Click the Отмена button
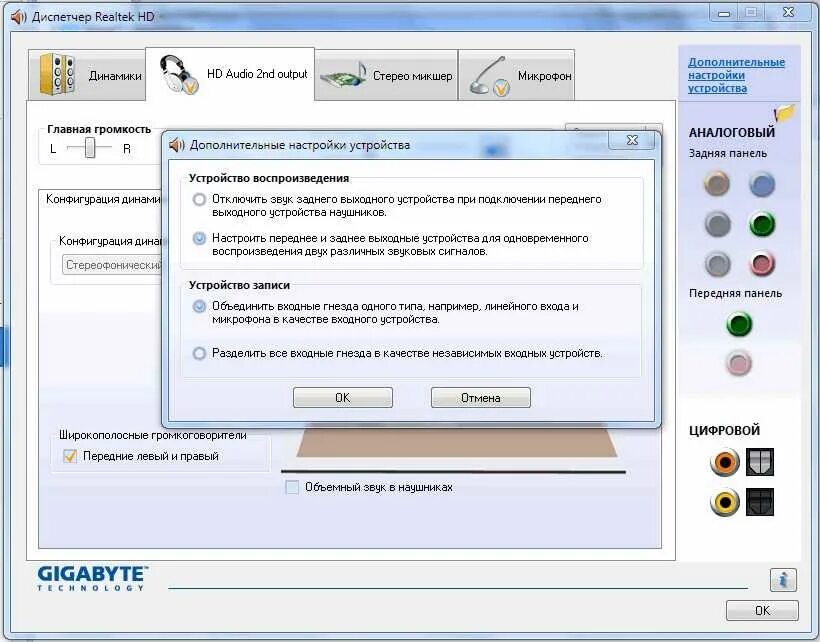The image size is (820, 642). [x=481, y=397]
